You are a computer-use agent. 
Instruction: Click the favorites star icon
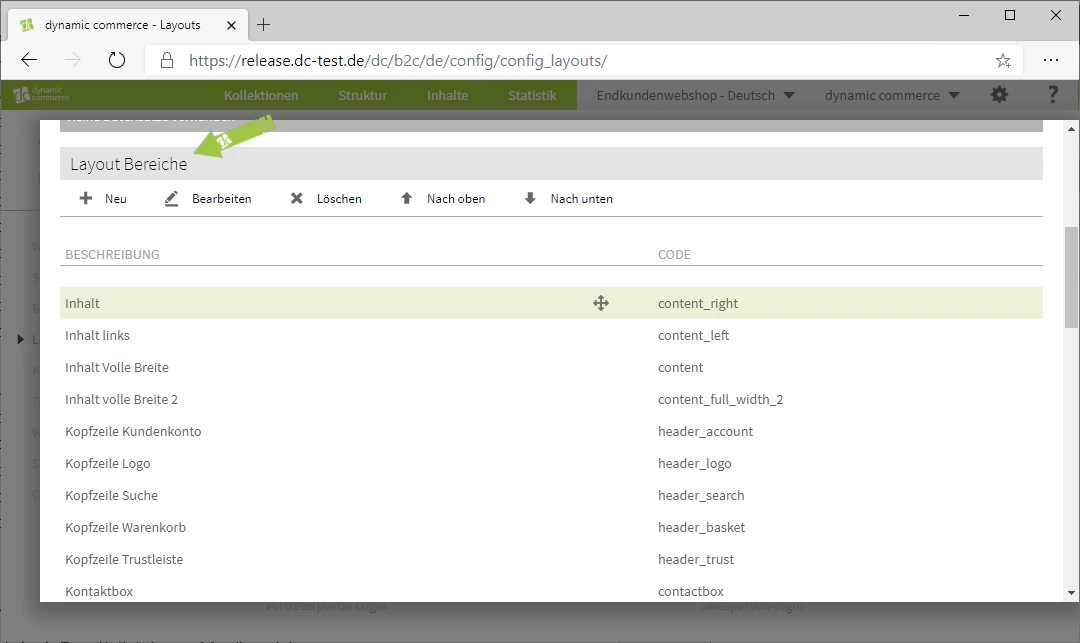point(1003,61)
